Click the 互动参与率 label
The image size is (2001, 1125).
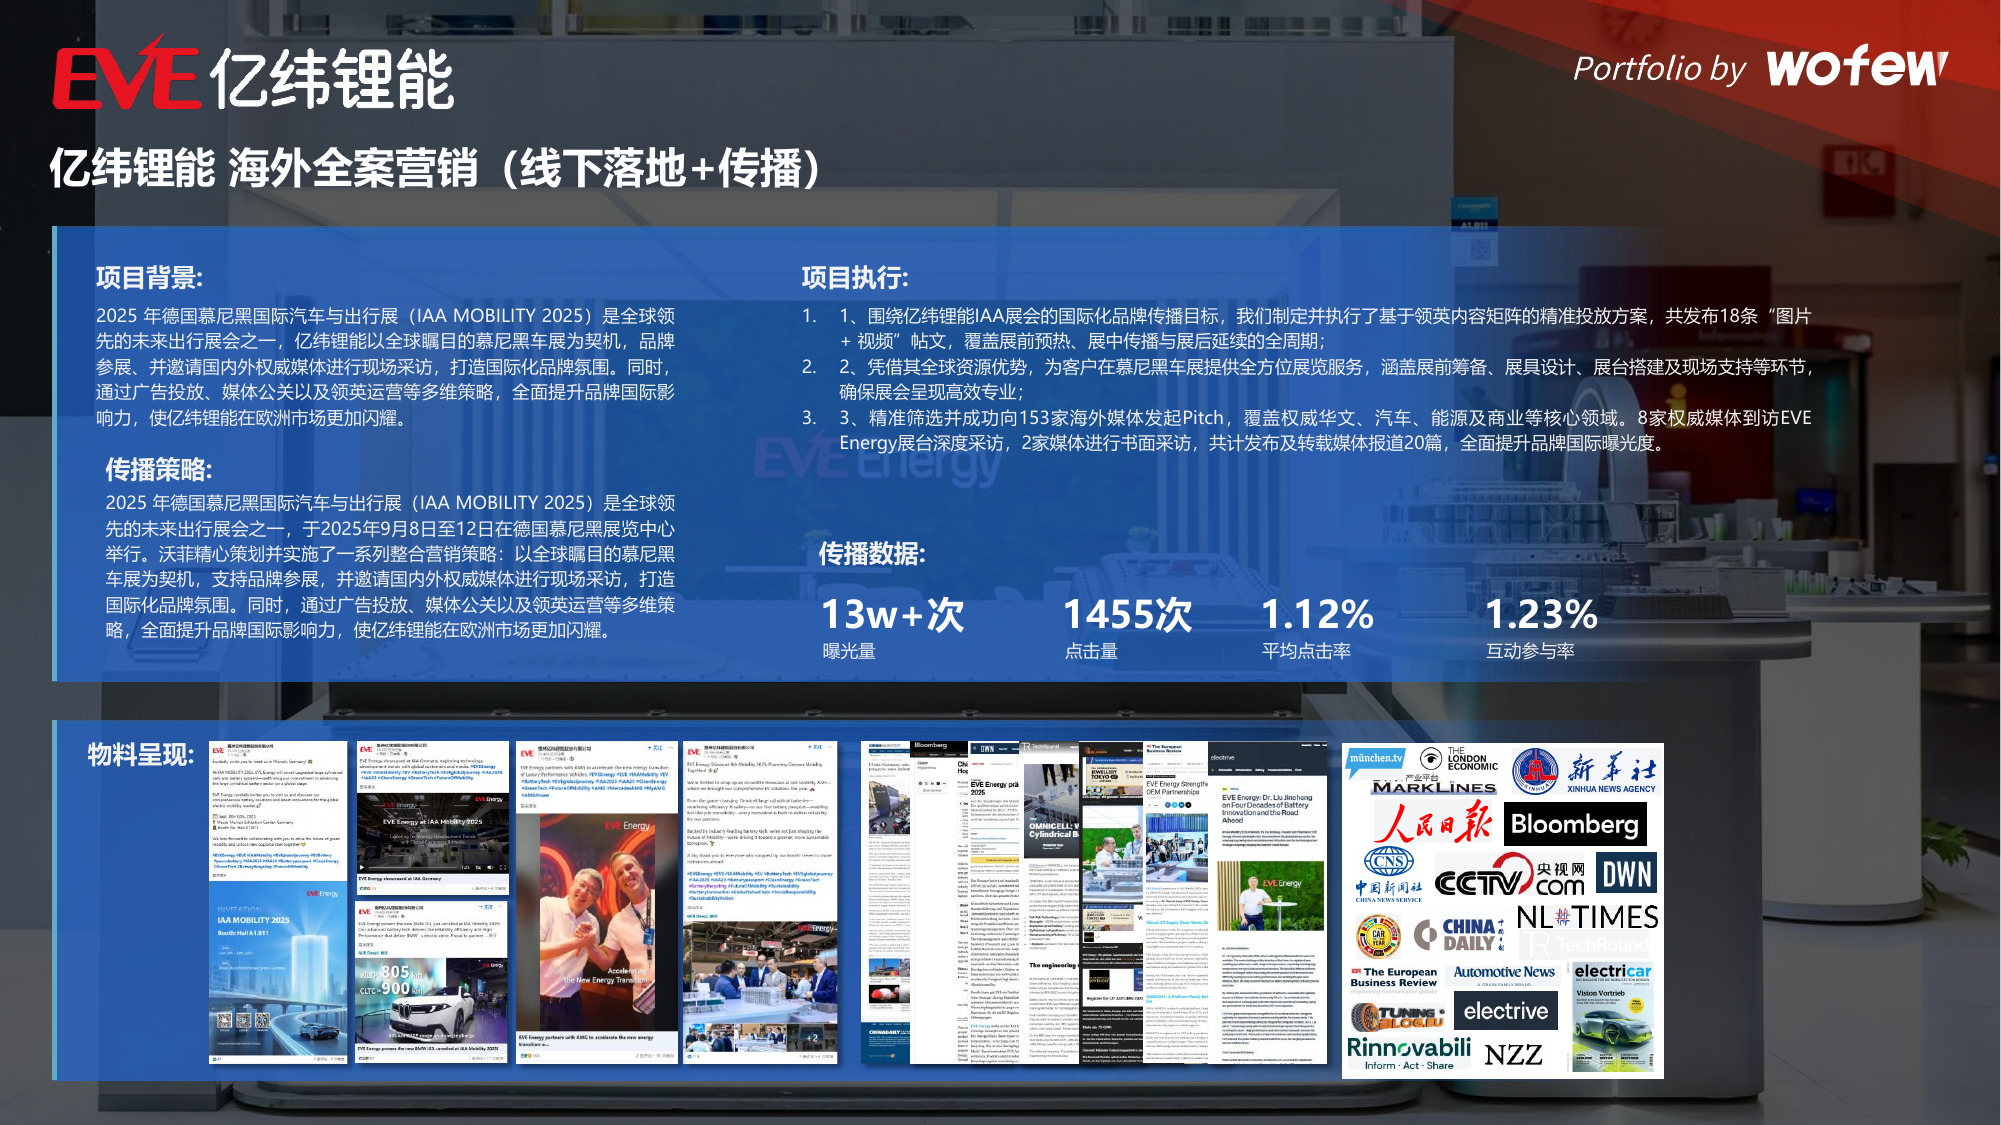point(1530,651)
